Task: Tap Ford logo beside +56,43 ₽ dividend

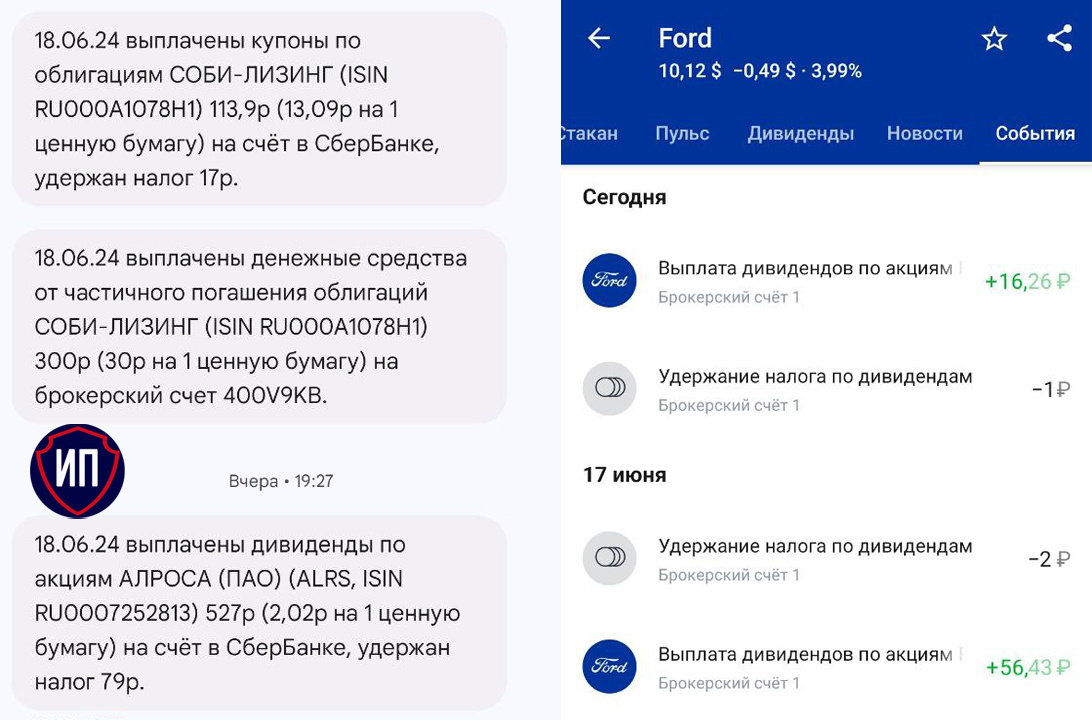Action: [x=609, y=667]
